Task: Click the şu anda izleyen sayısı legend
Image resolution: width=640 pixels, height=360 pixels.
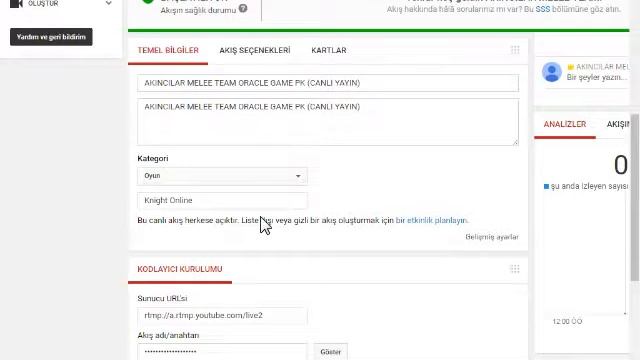Action: [586, 186]
